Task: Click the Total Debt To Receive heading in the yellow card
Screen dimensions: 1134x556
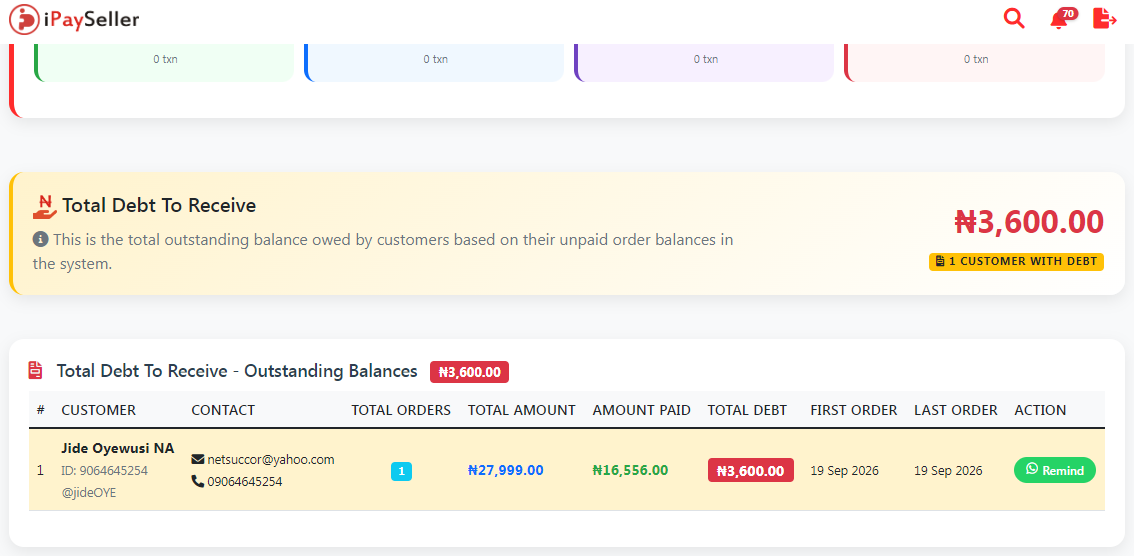Action: pos(159,206)
